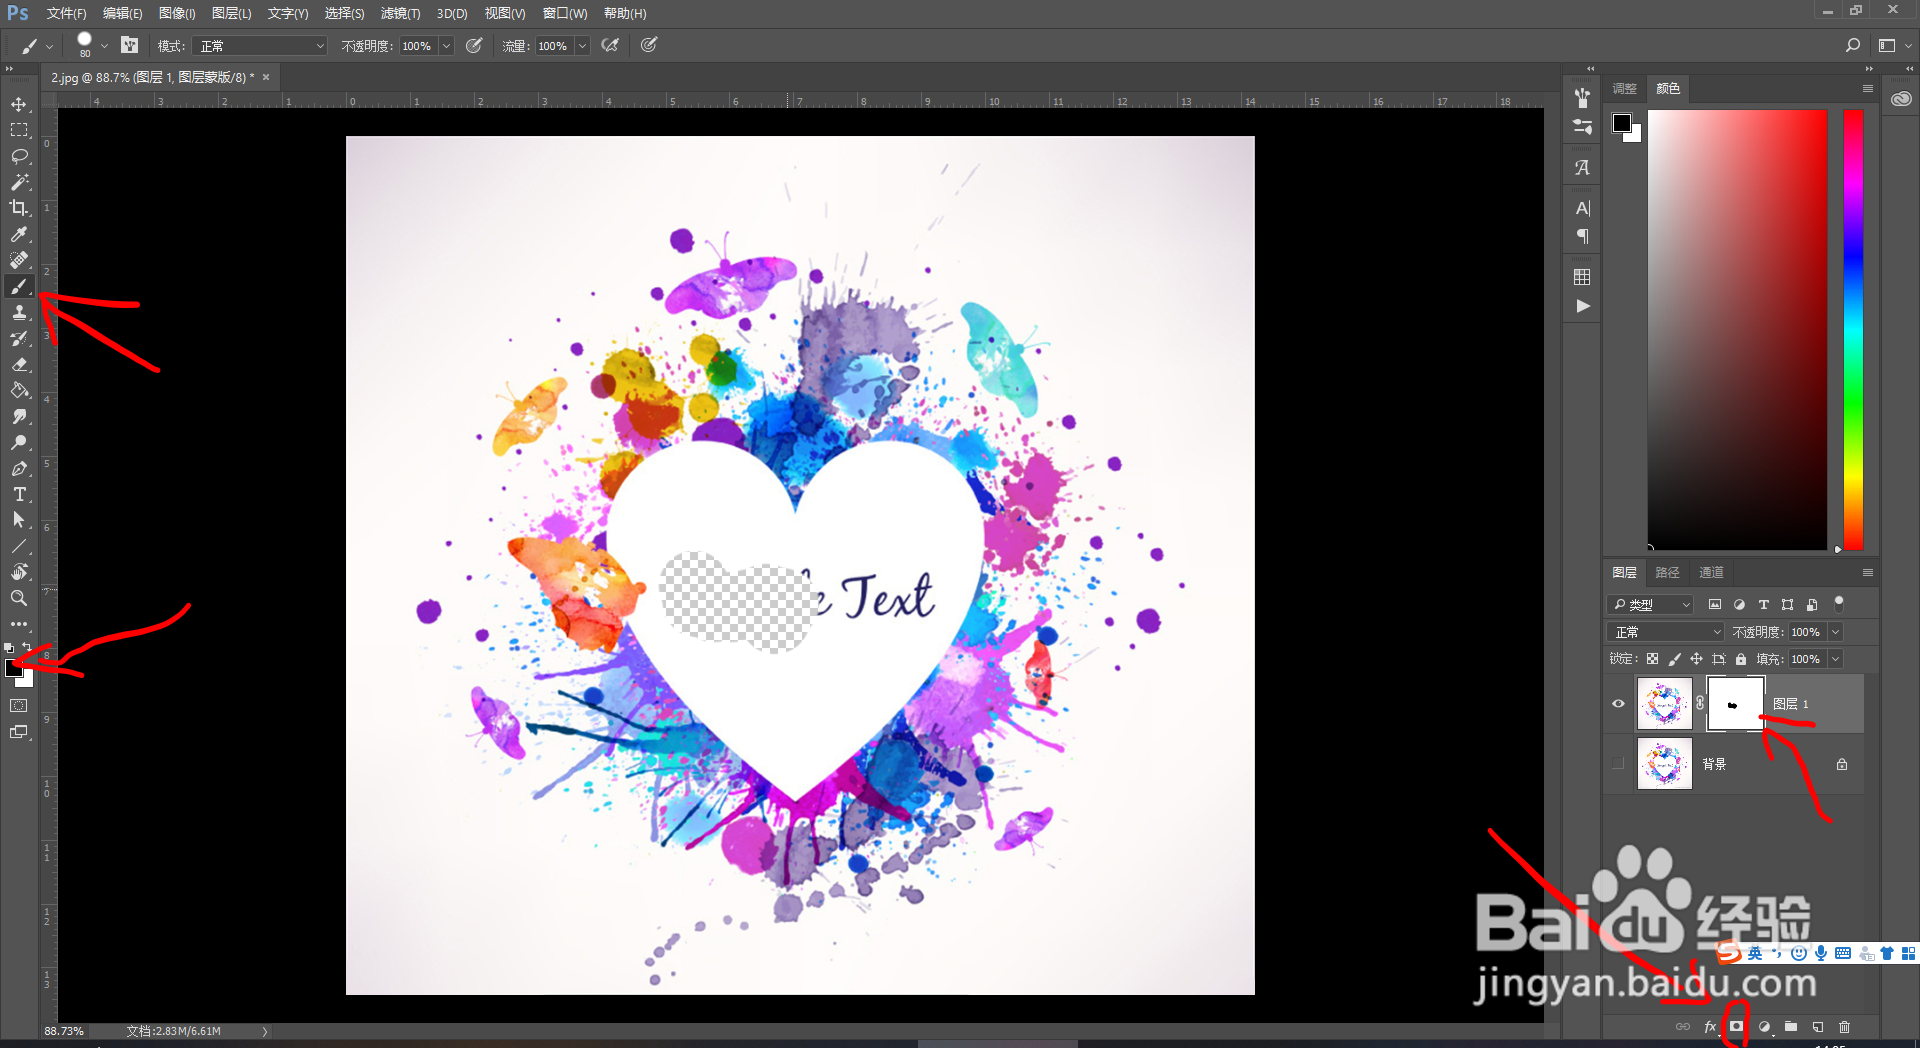Open layer 不透明度 dropdown arrow
The height and width of the screenshot is (1048, 1920).
tap(1835, 632)
